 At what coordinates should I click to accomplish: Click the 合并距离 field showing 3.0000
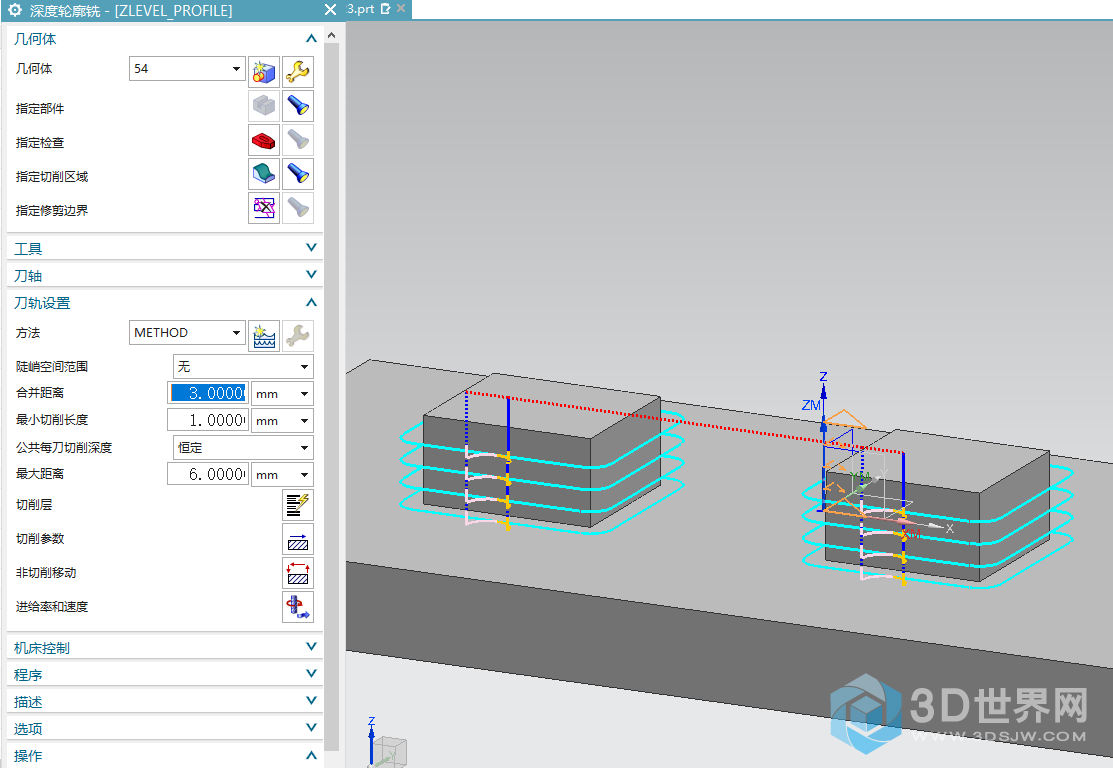click(208, 393)
